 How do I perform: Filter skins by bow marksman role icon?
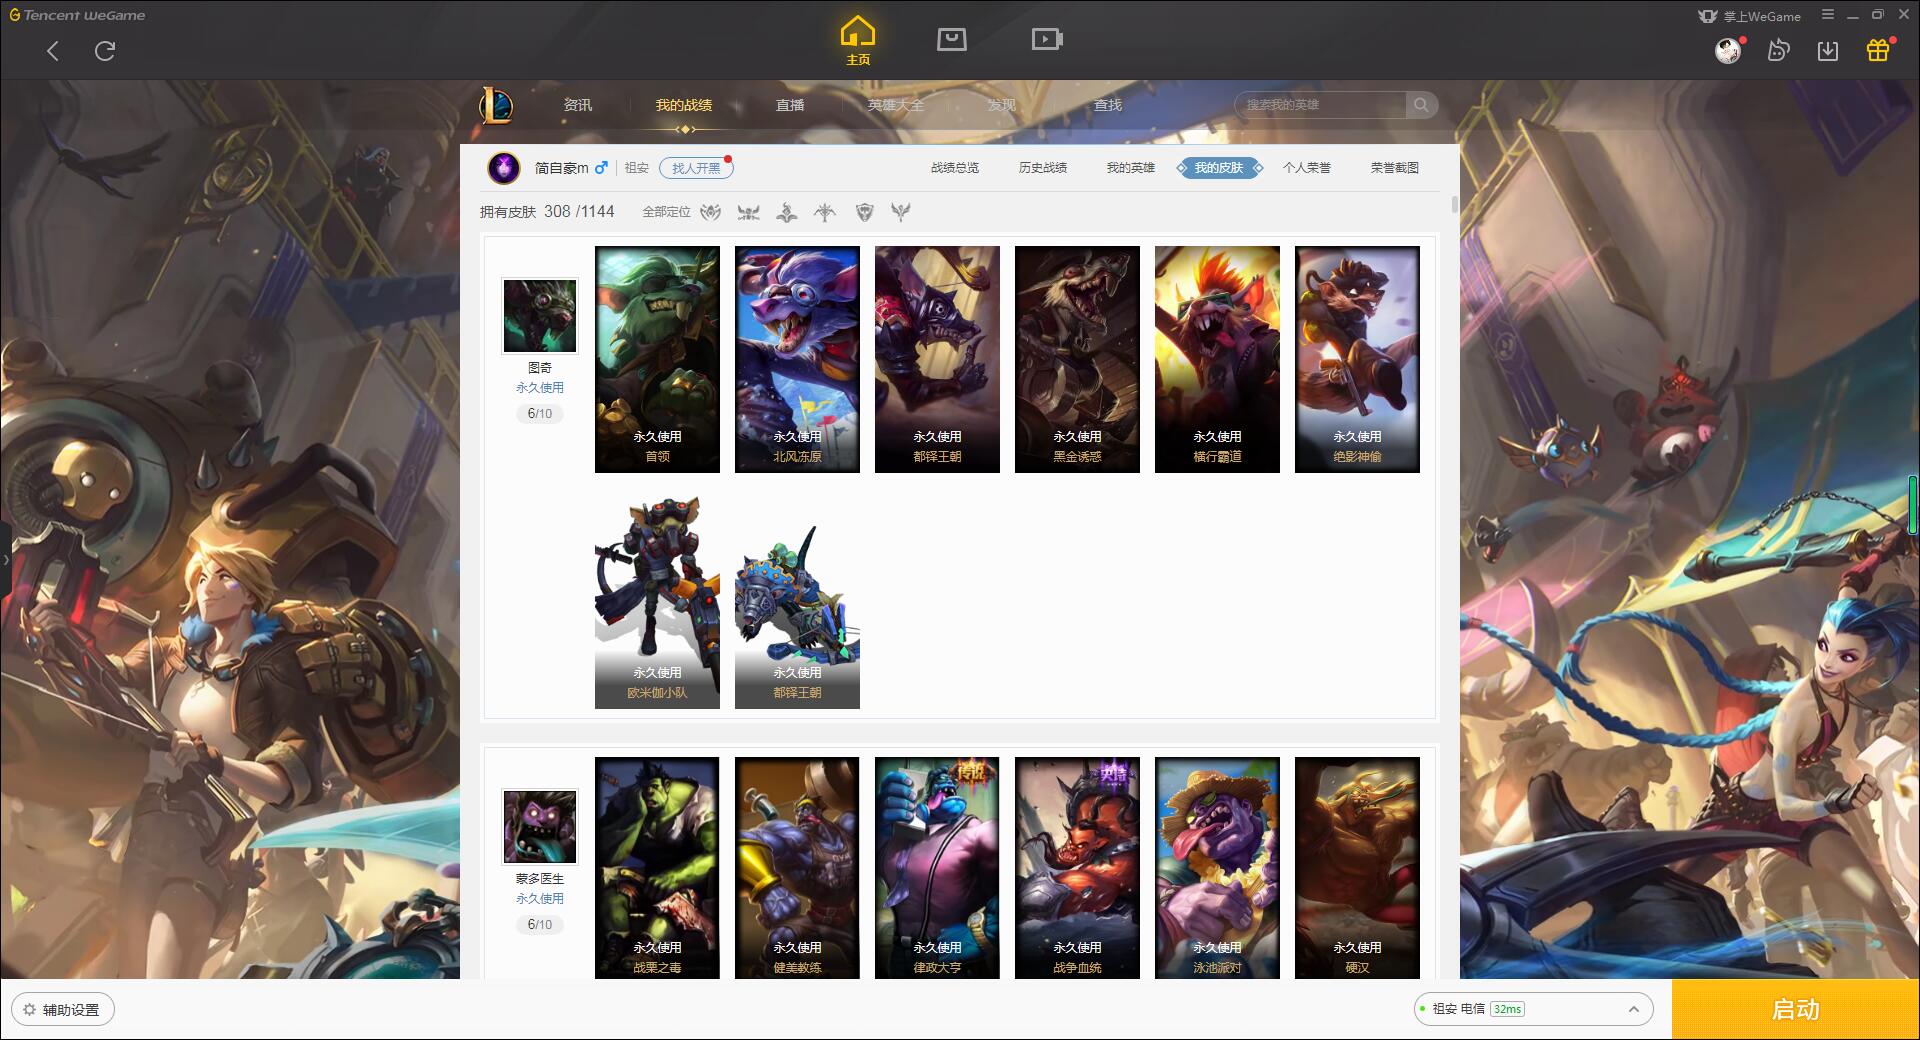[825, 212]
